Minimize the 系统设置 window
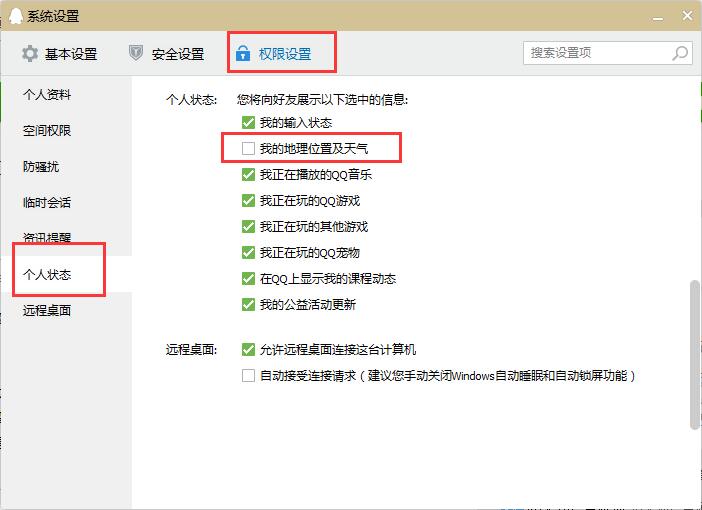The image size is (702, 510). (658, 18)
